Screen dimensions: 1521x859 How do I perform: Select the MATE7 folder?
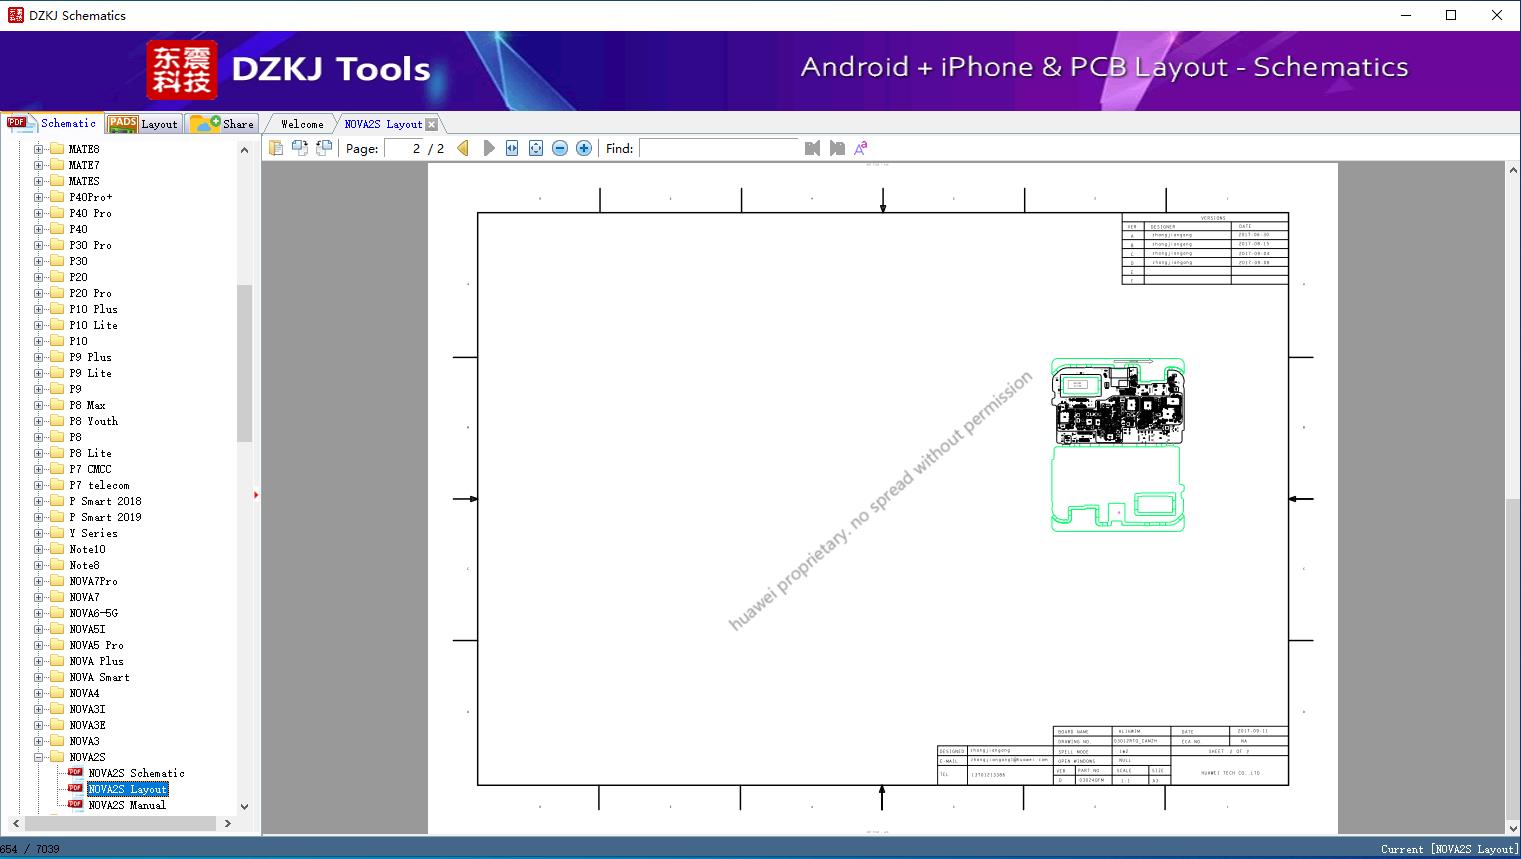coord(84,165)
